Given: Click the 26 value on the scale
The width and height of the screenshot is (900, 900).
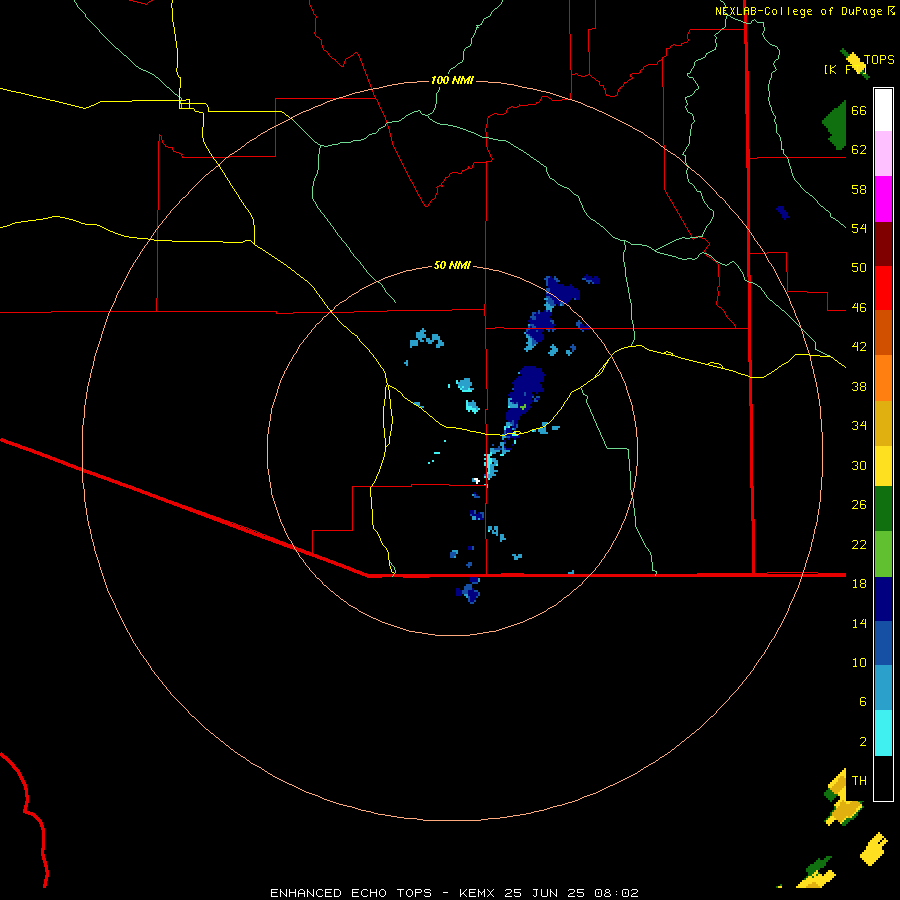Looking at the screenshot, I should click(859, 505).
